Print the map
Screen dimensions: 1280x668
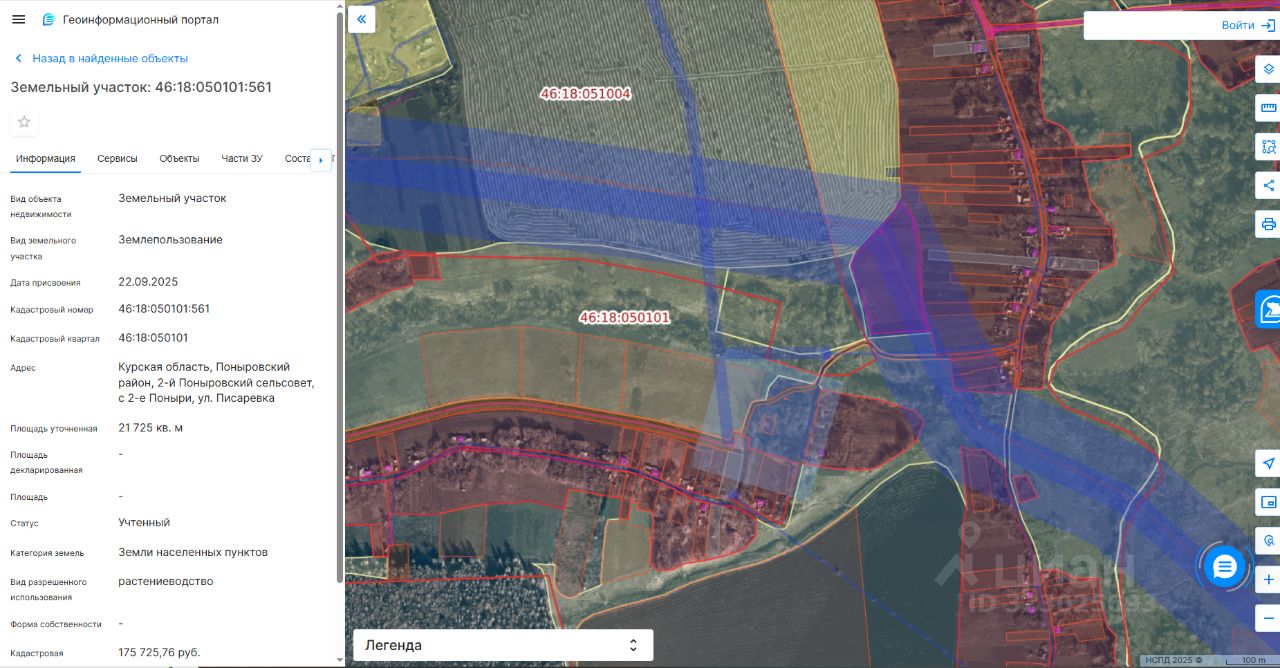(x=1268, y=224)
